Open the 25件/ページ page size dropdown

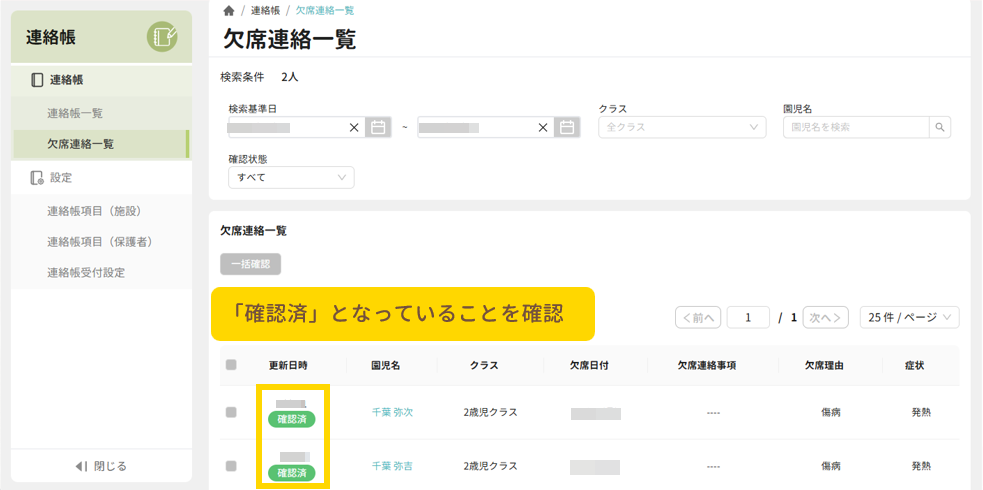coord(909,317)
